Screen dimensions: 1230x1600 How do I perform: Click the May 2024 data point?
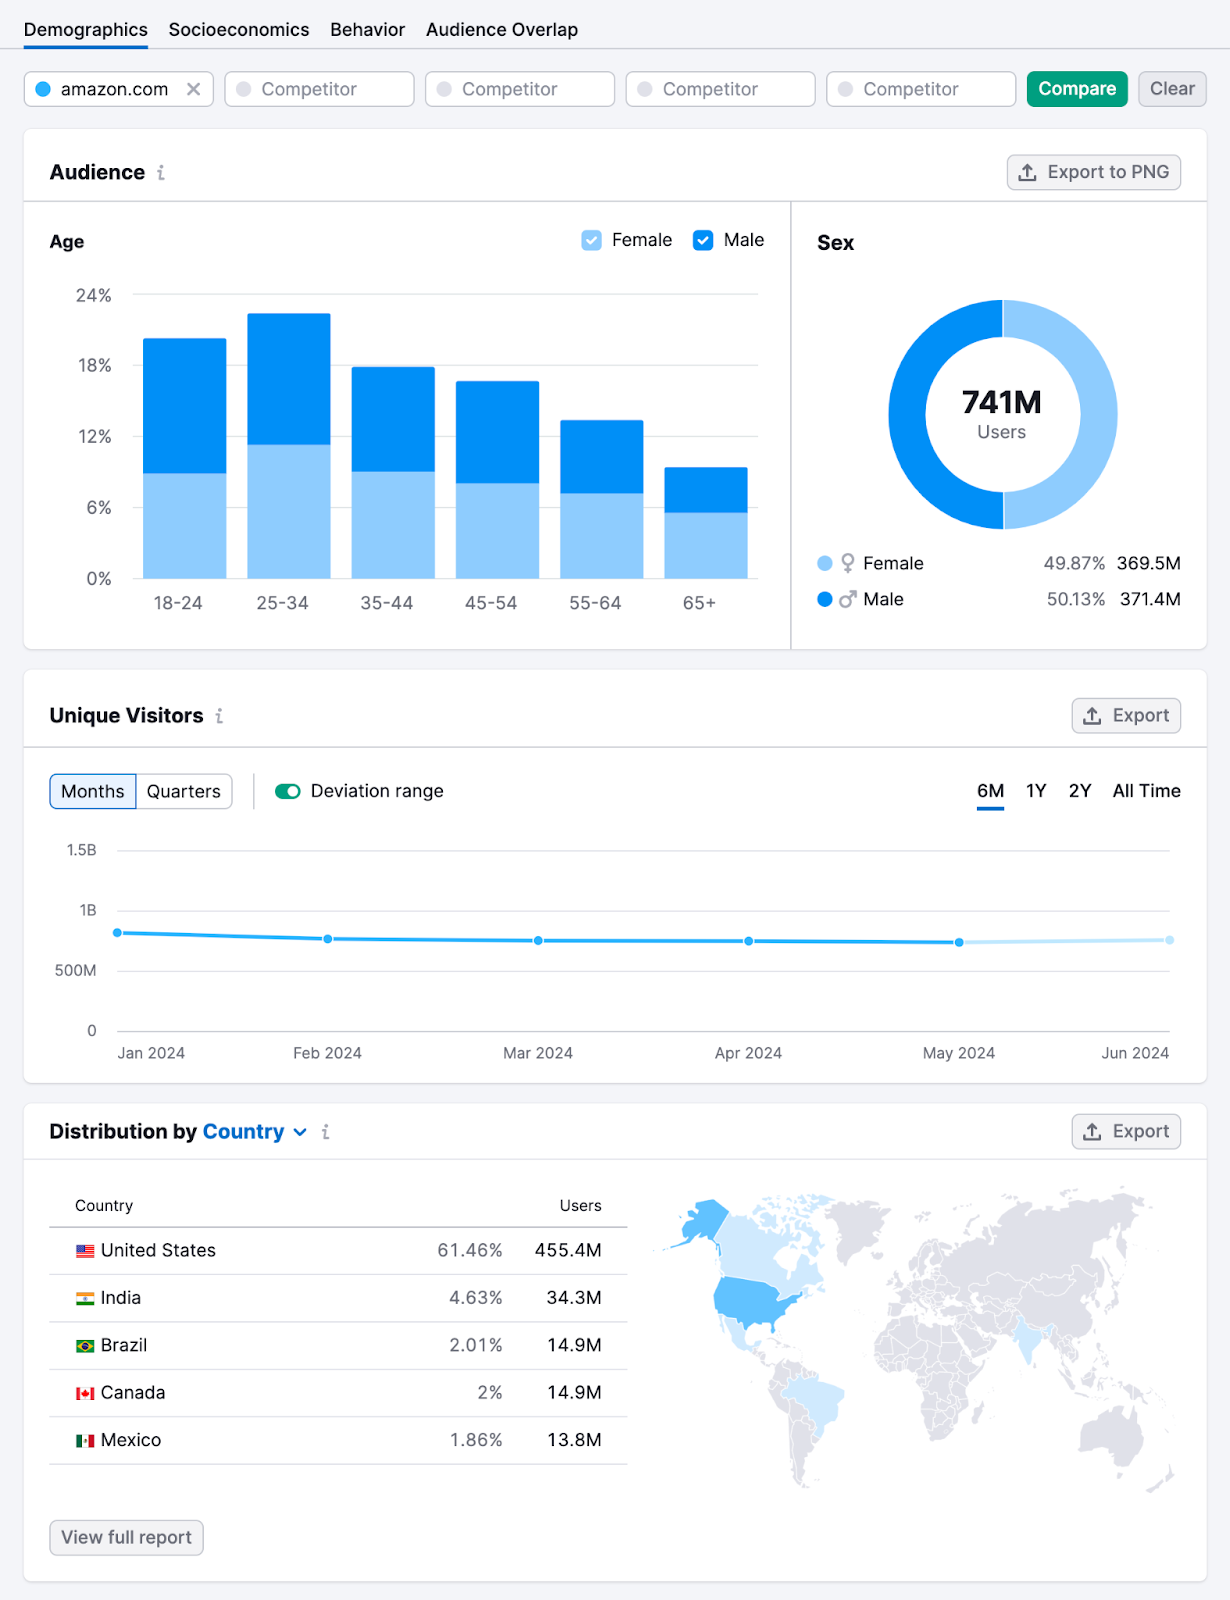959,943
